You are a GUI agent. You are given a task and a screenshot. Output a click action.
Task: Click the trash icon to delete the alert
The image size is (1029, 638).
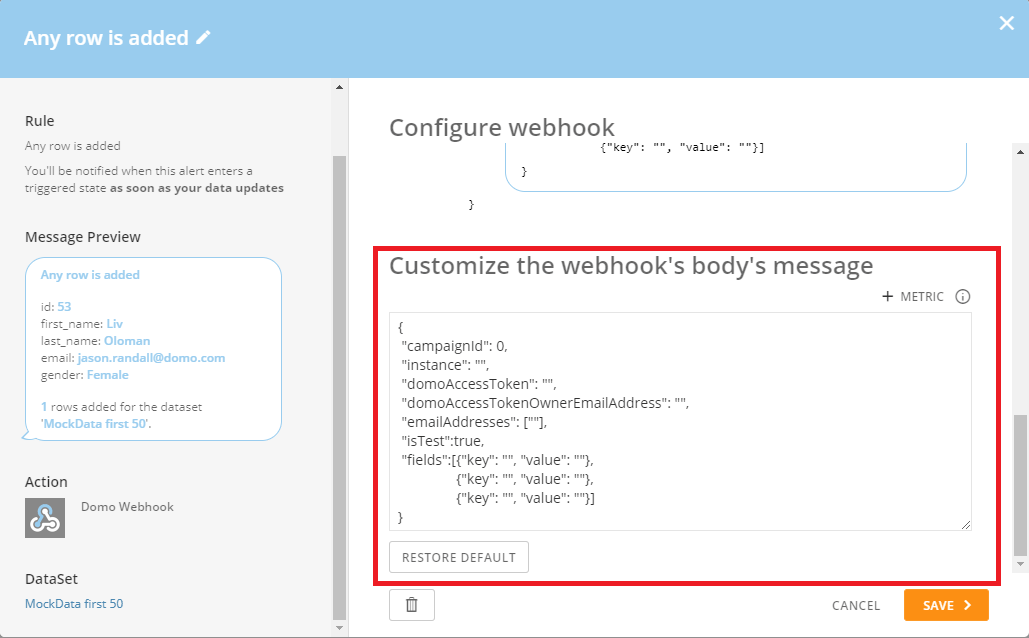[411, 605]
